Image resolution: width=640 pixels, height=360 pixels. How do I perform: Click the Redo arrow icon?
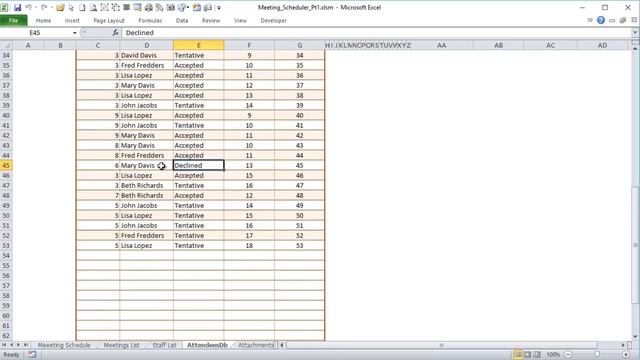click(x=44, y=8)
